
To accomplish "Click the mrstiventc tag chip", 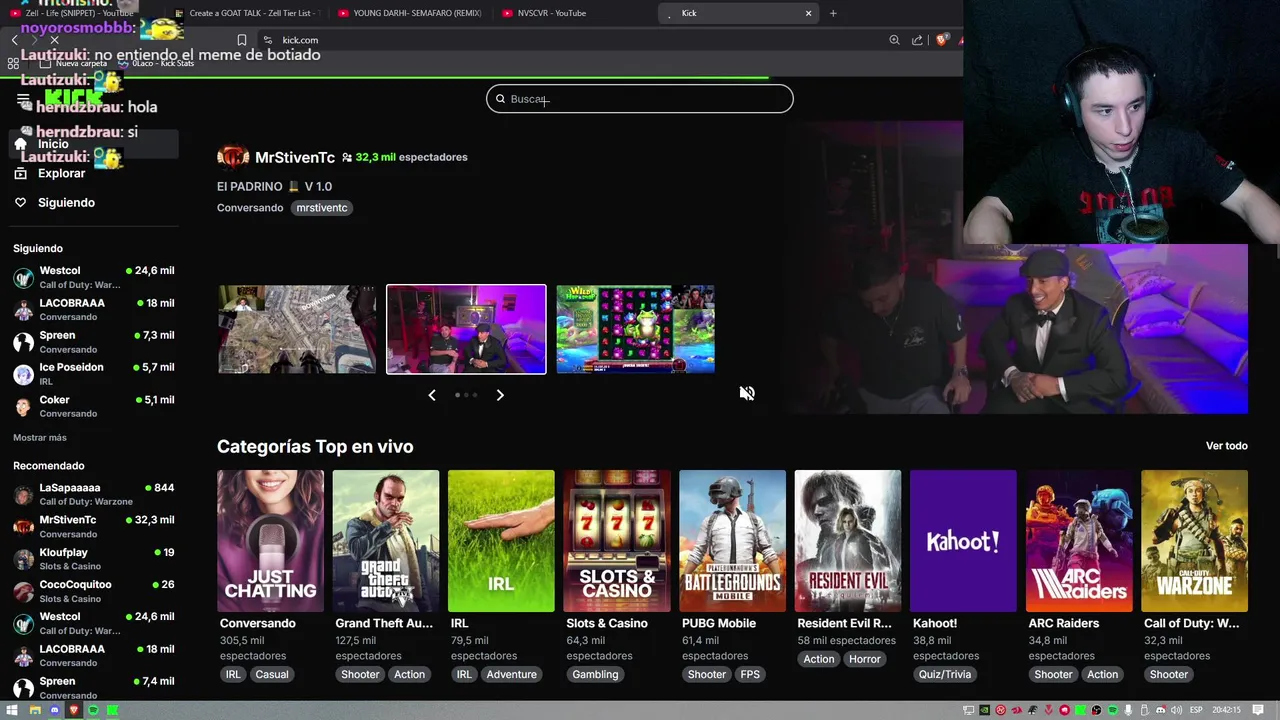I will 321,208.
